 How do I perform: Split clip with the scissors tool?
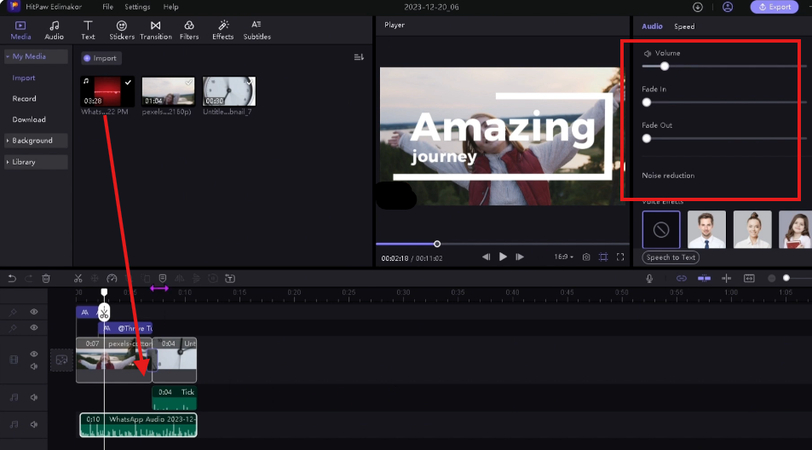78,279
